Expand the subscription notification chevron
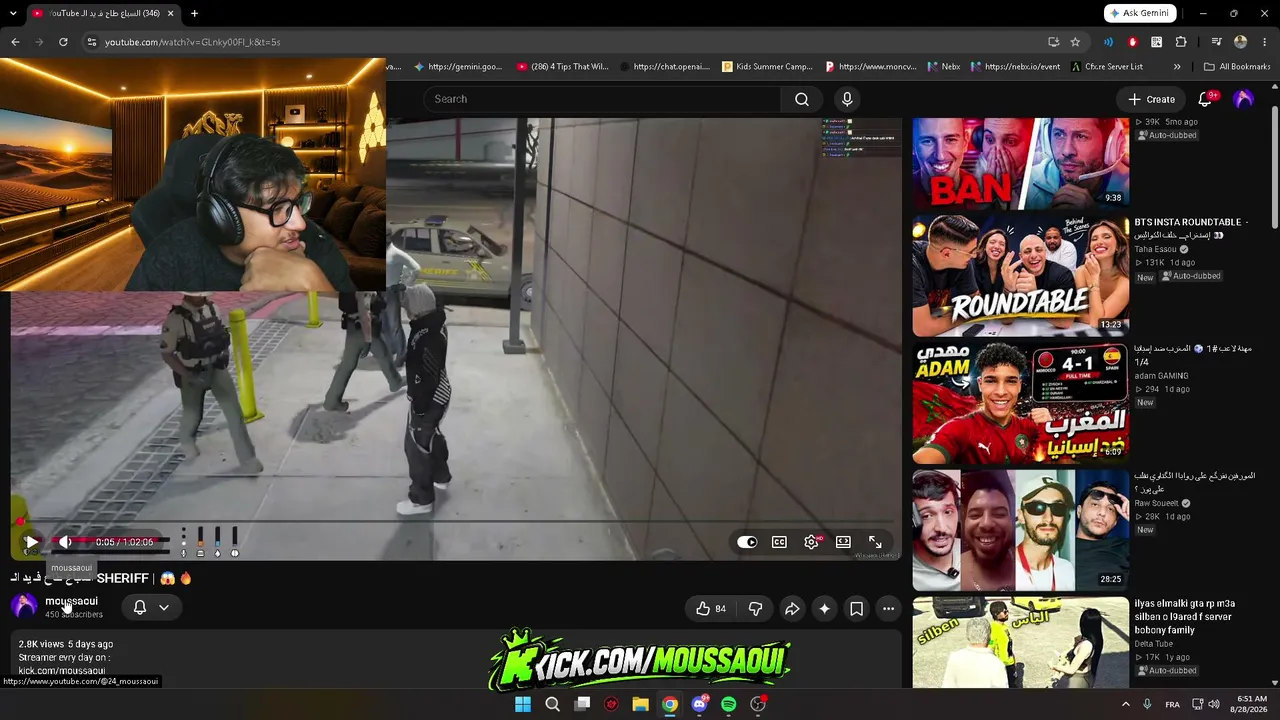1280x720 pixels. 164,607
